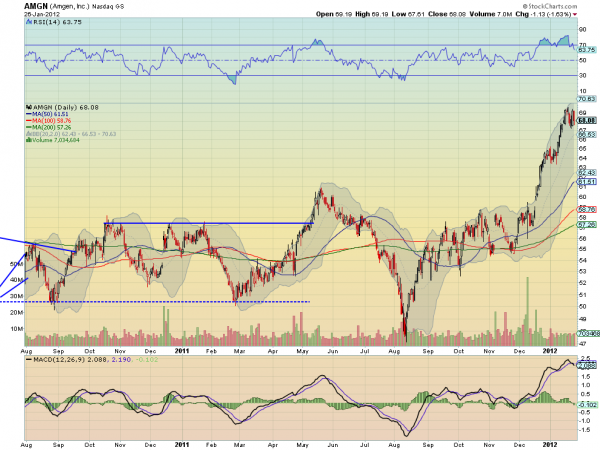Click the green 57.26 price tag on right axis
600x450 pixels.
click(x=587, y=225)
